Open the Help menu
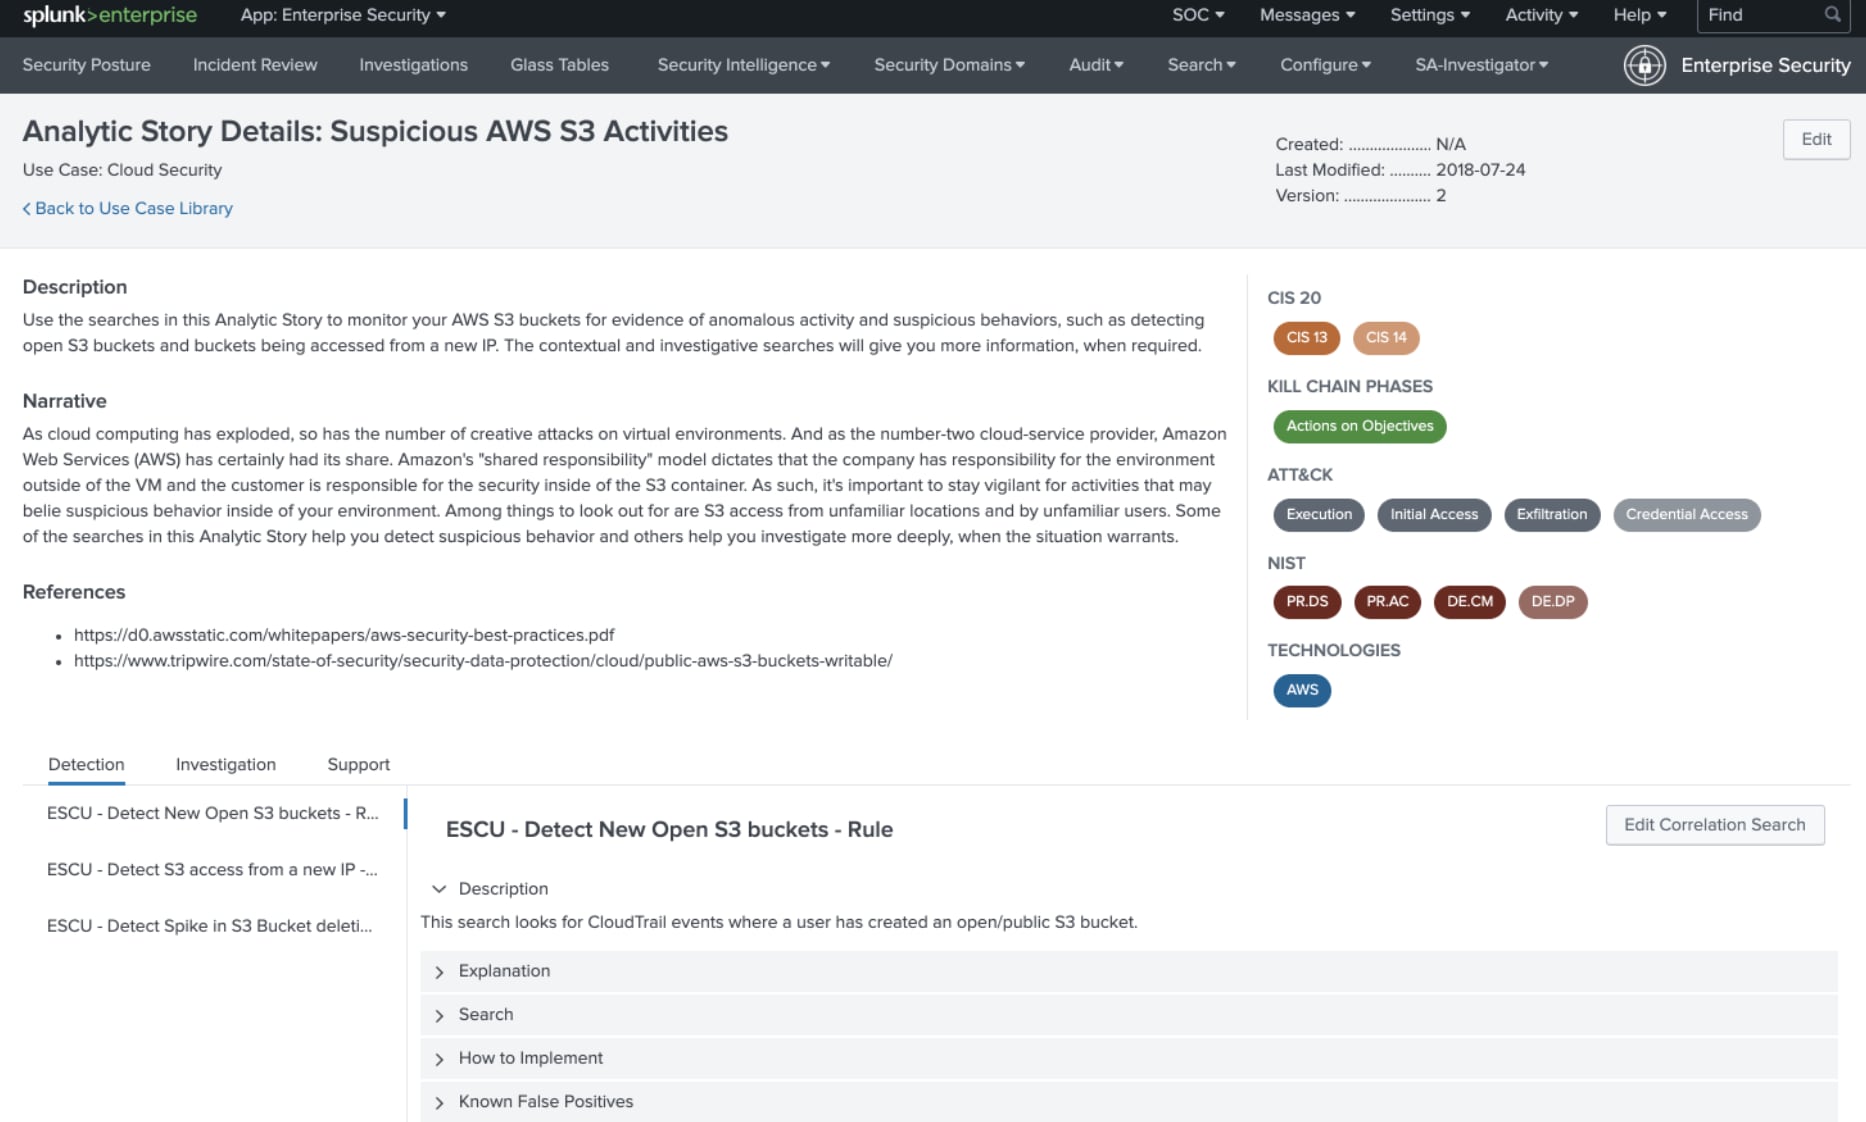Viewport: 1866px width, 1122px height. pyautogui.click(x=1640, y=15)
